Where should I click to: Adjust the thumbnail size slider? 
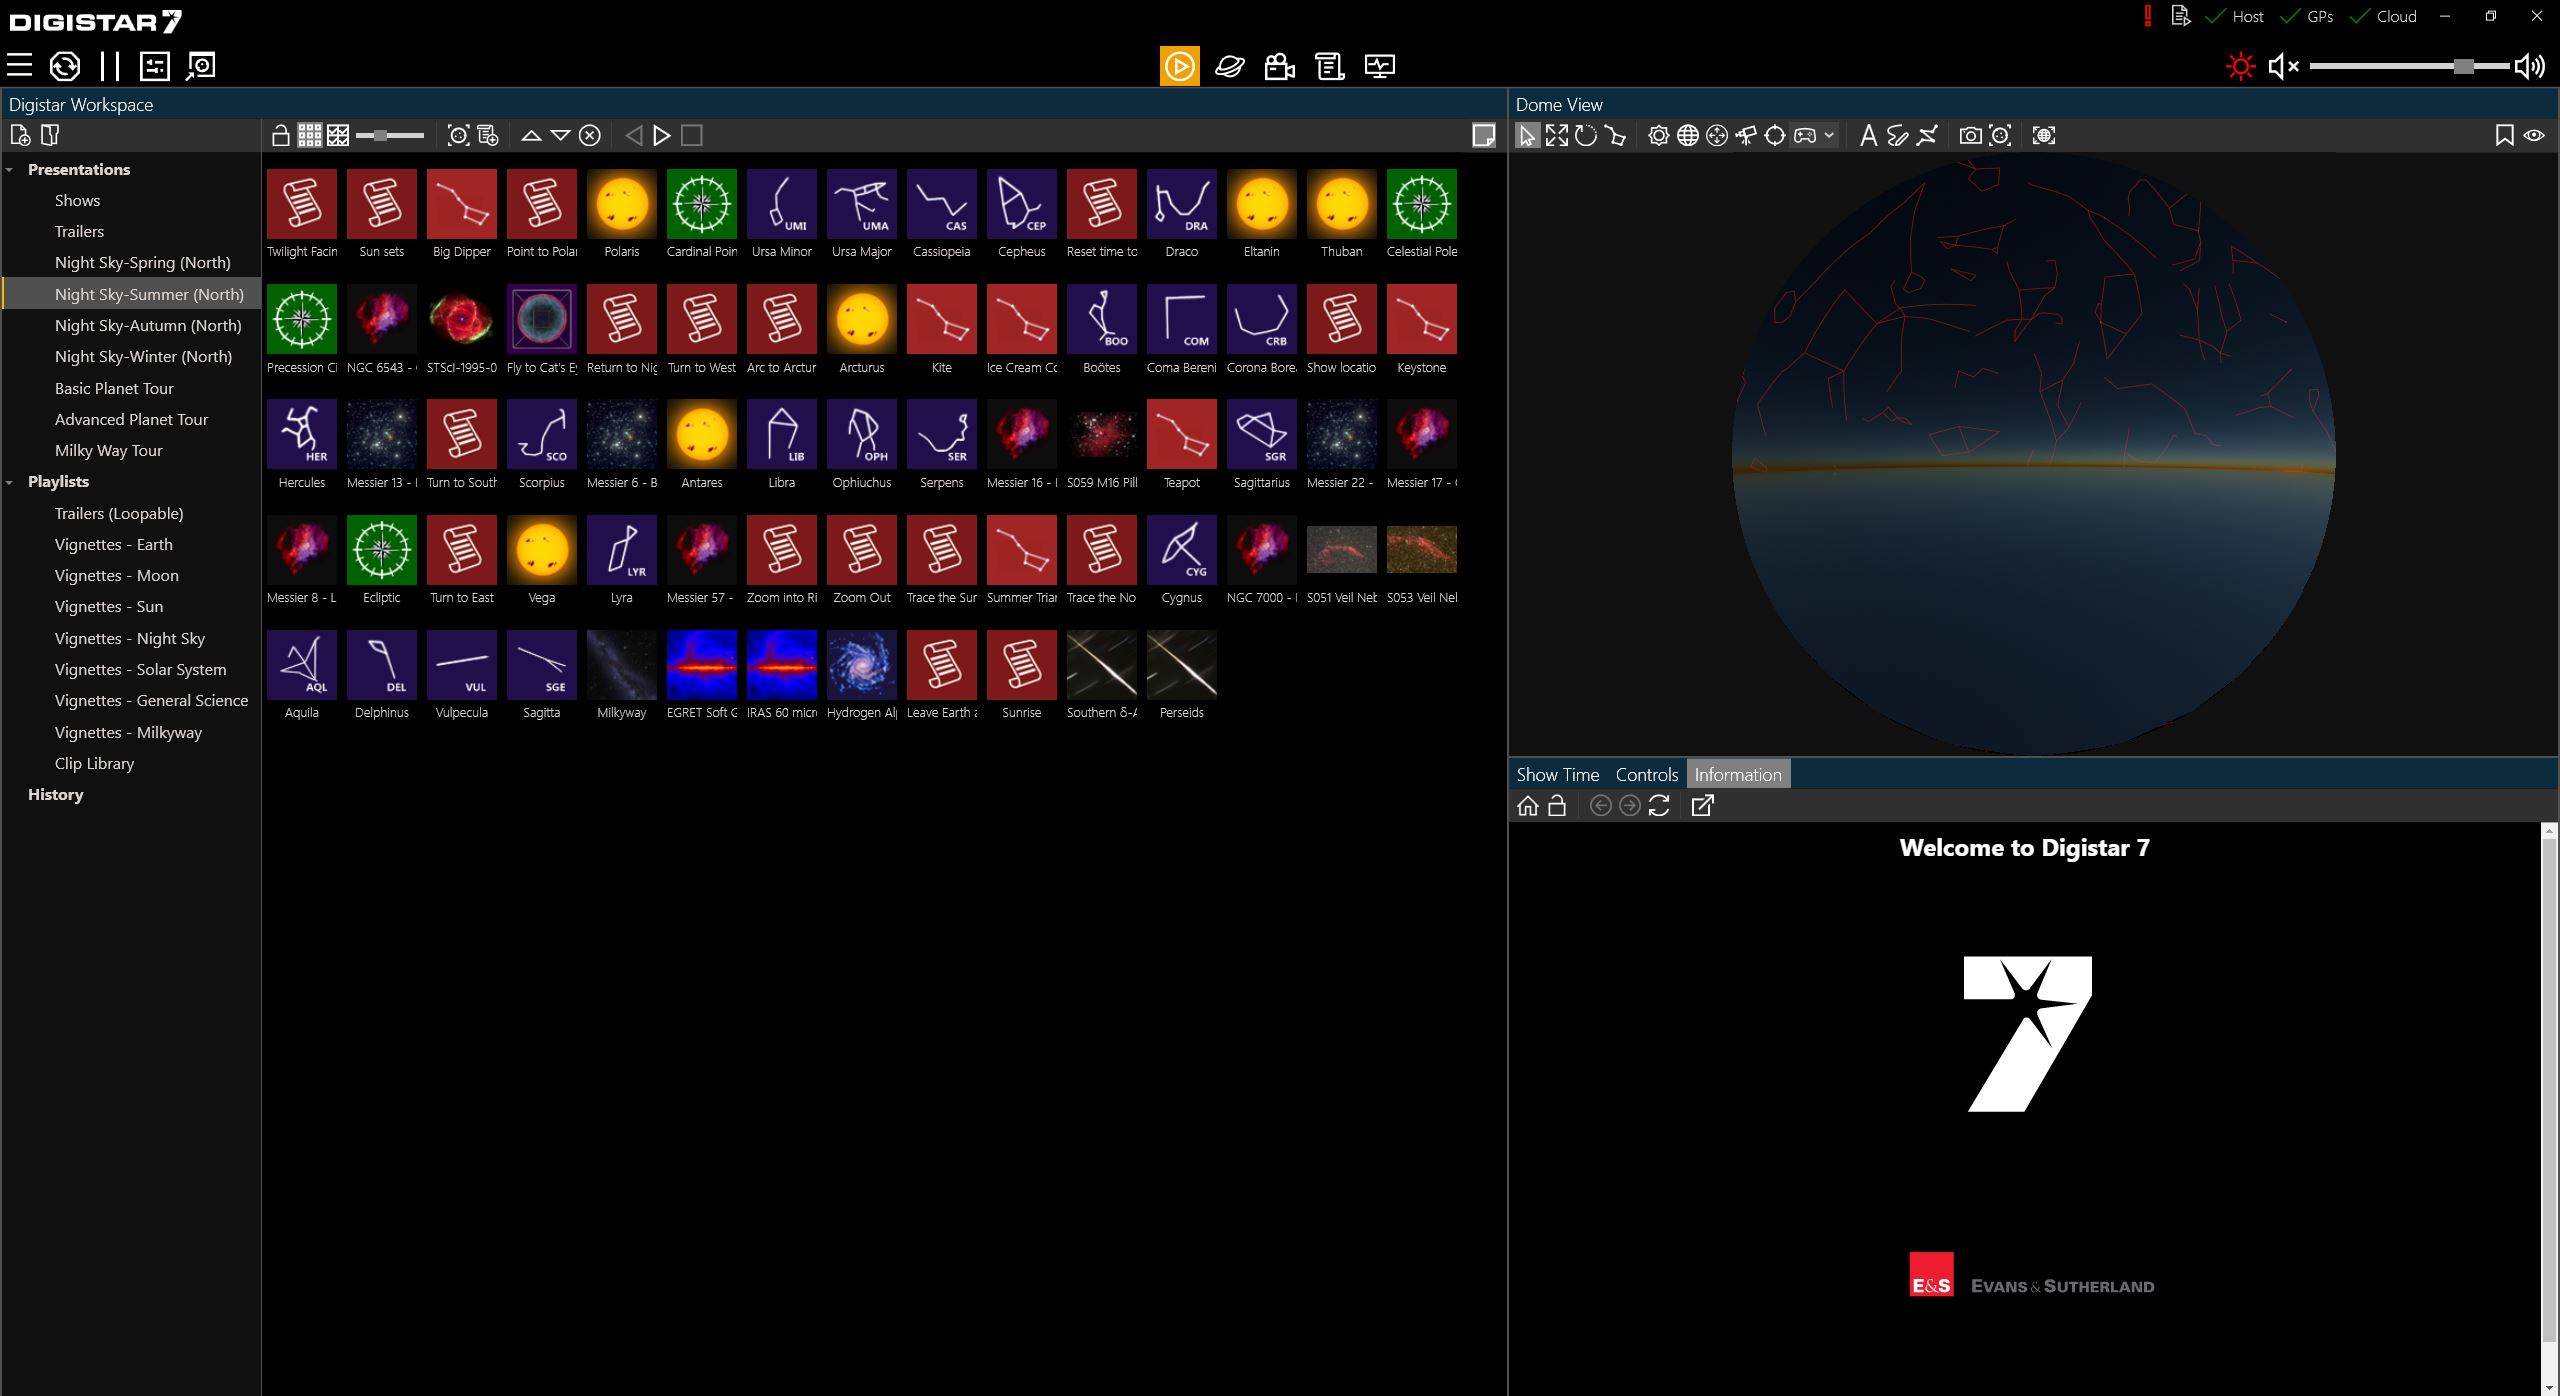click(x=390, y=135)
